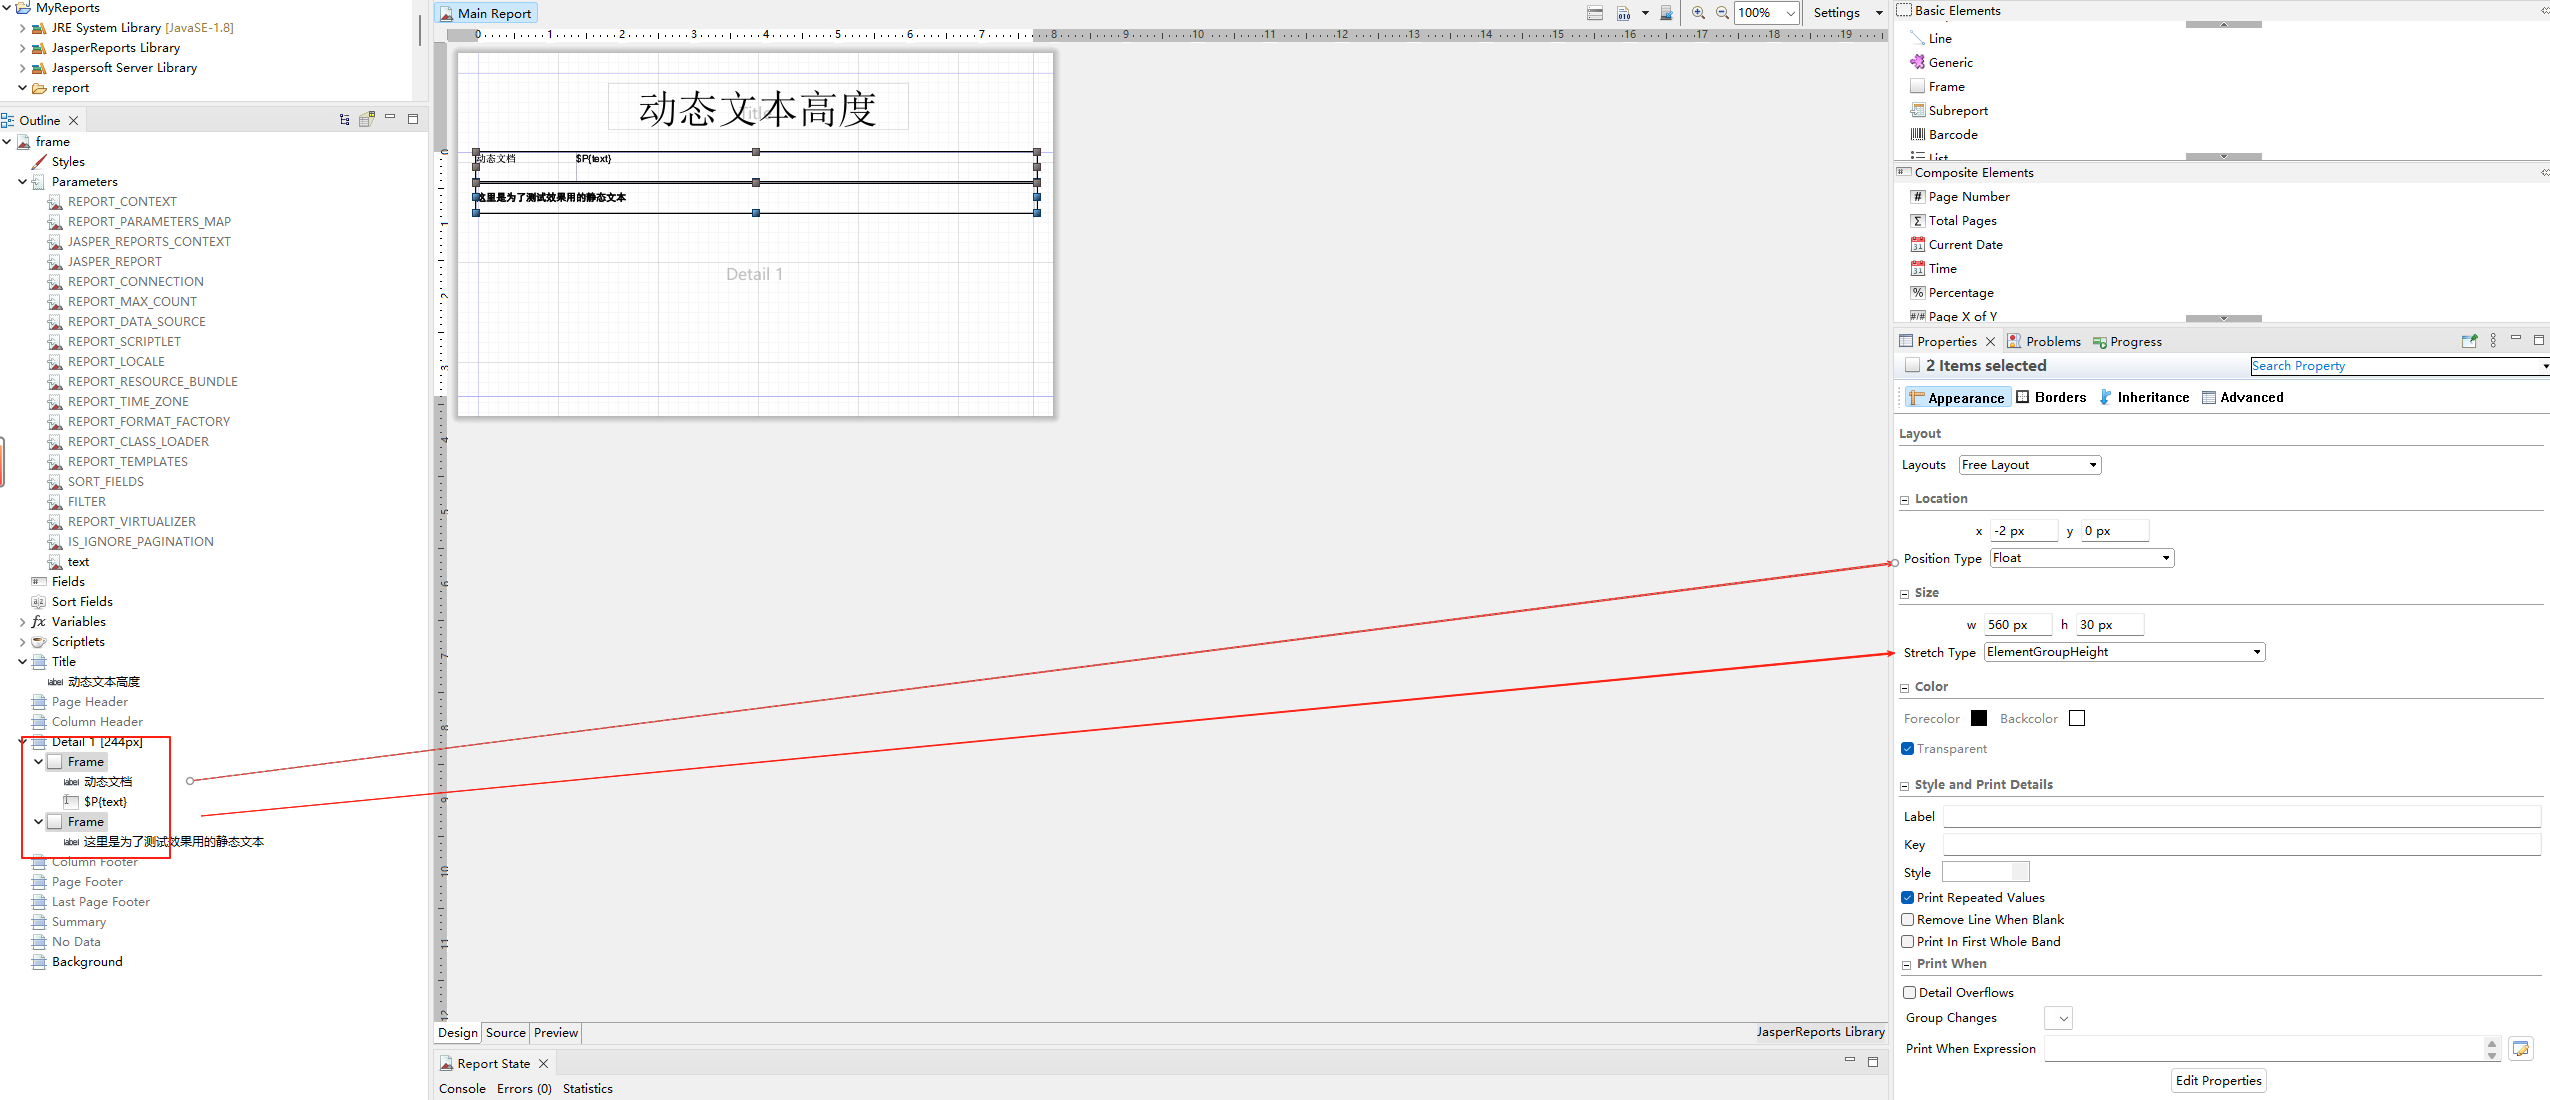
Task: Select the Subreport element in palette
Action: [1957, 111]
